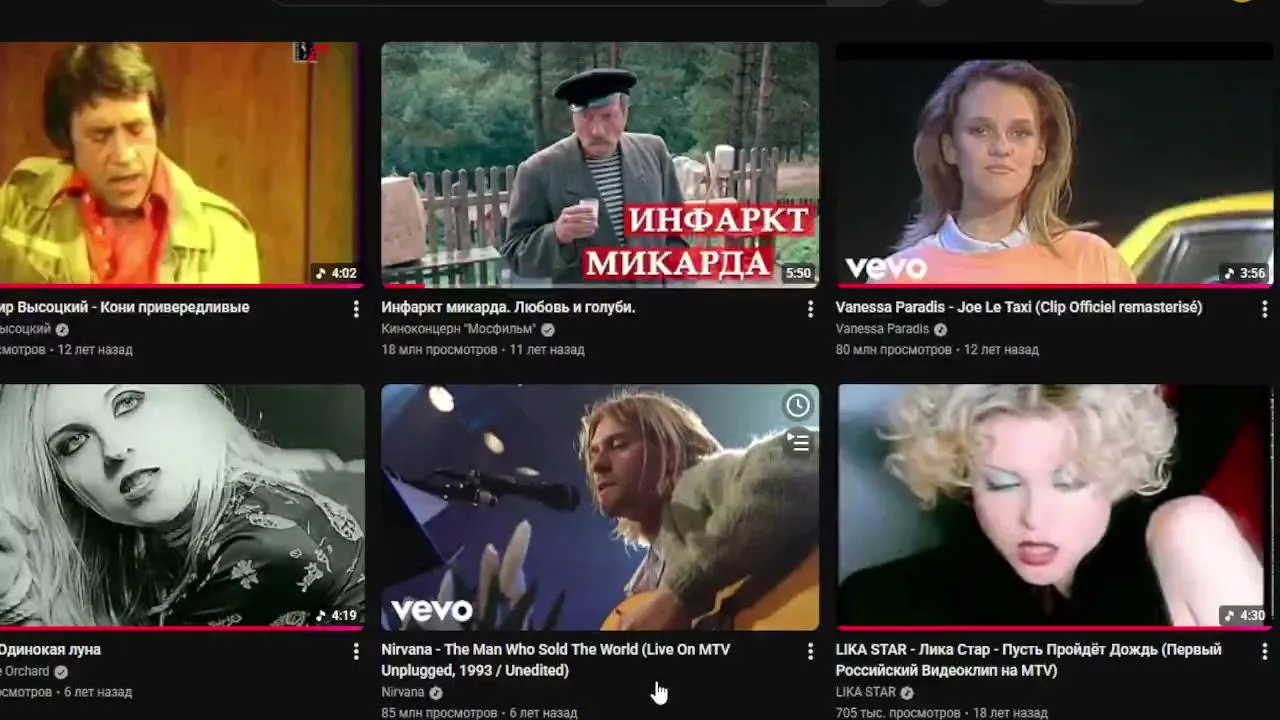Add Nirvana video to Watch Later
This screenshot has width=1280, height=720.
[798, 405]
